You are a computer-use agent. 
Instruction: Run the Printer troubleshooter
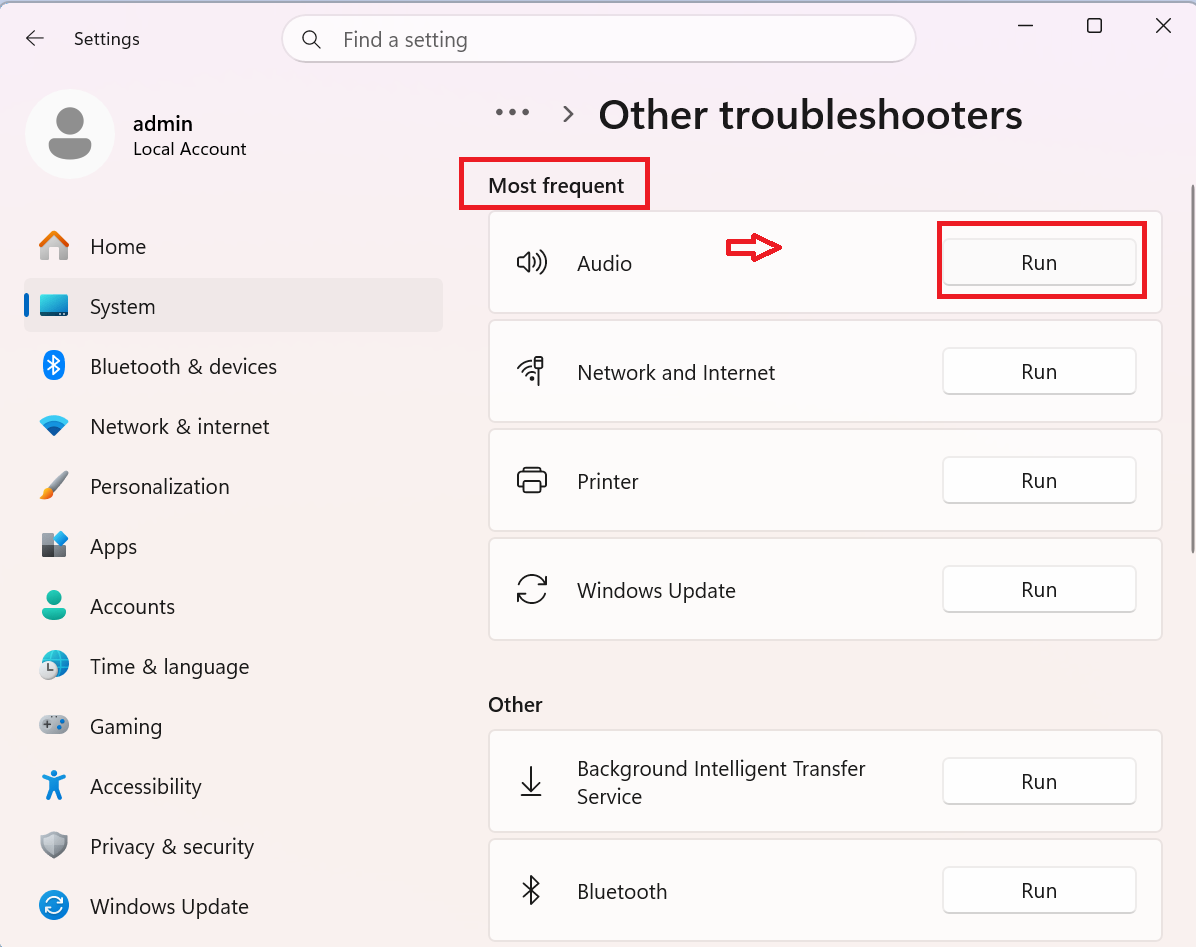[x=1039, y=480]
